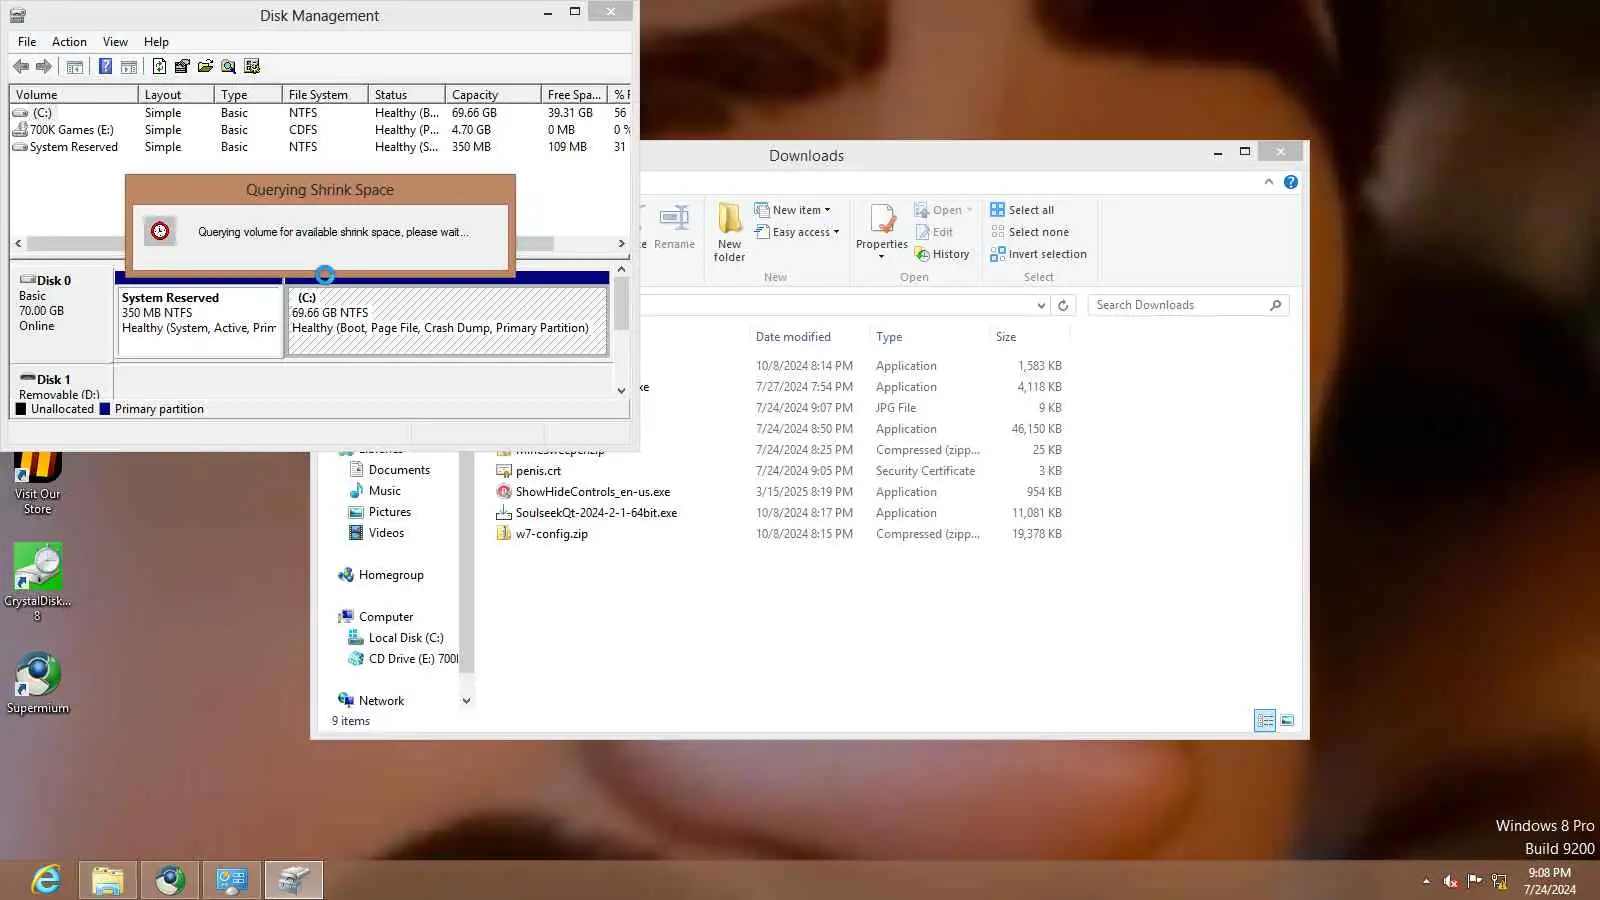Click the Downloads navigation pane scroll-down arrow
This screenshot has height=900, width=1600.
(x=466, y=701)
